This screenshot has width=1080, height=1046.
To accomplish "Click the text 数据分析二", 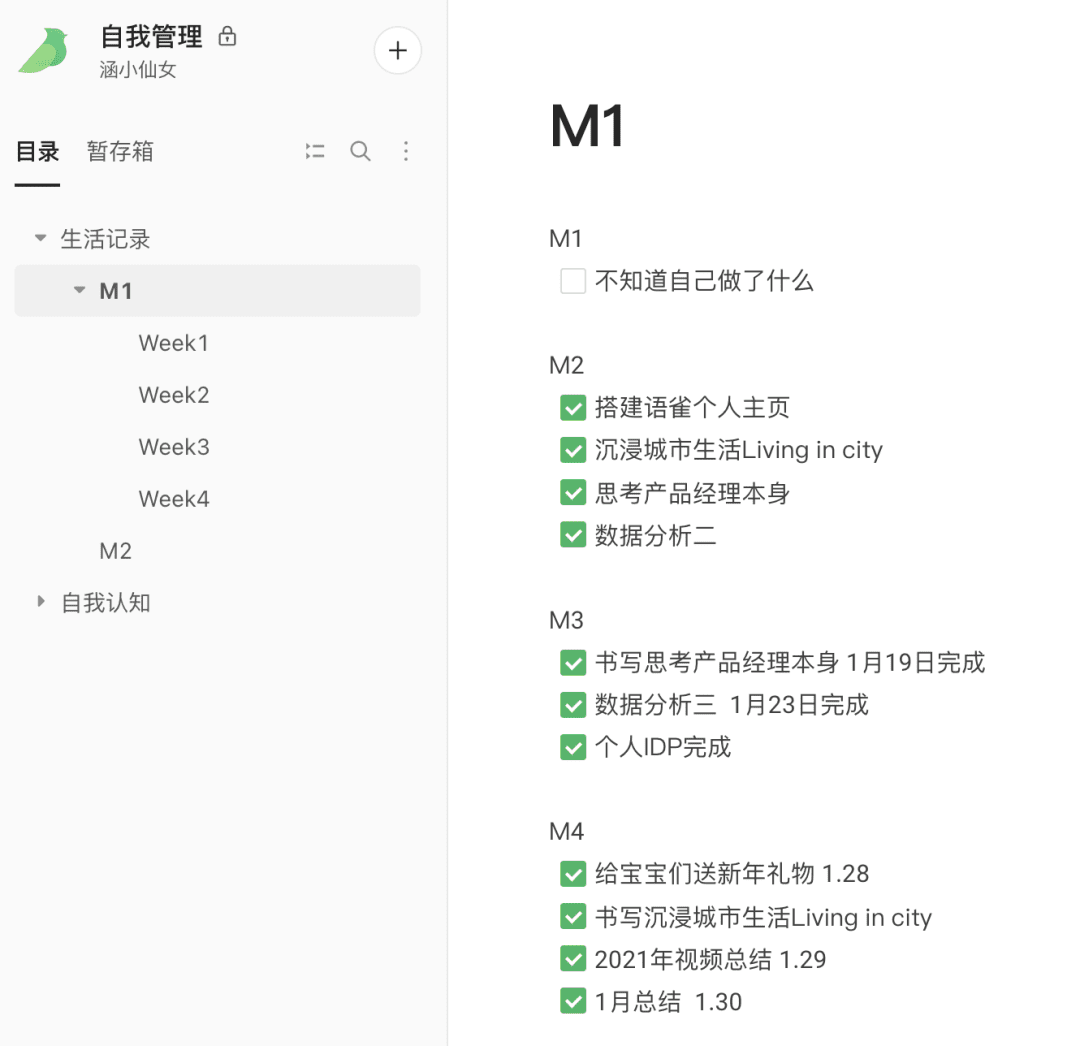I will pos(655,535).
